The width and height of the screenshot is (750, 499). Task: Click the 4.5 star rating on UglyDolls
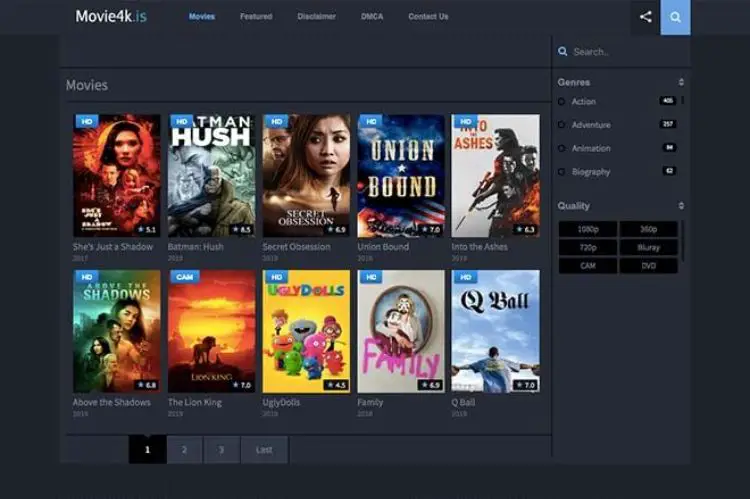(x=336, y=385)
